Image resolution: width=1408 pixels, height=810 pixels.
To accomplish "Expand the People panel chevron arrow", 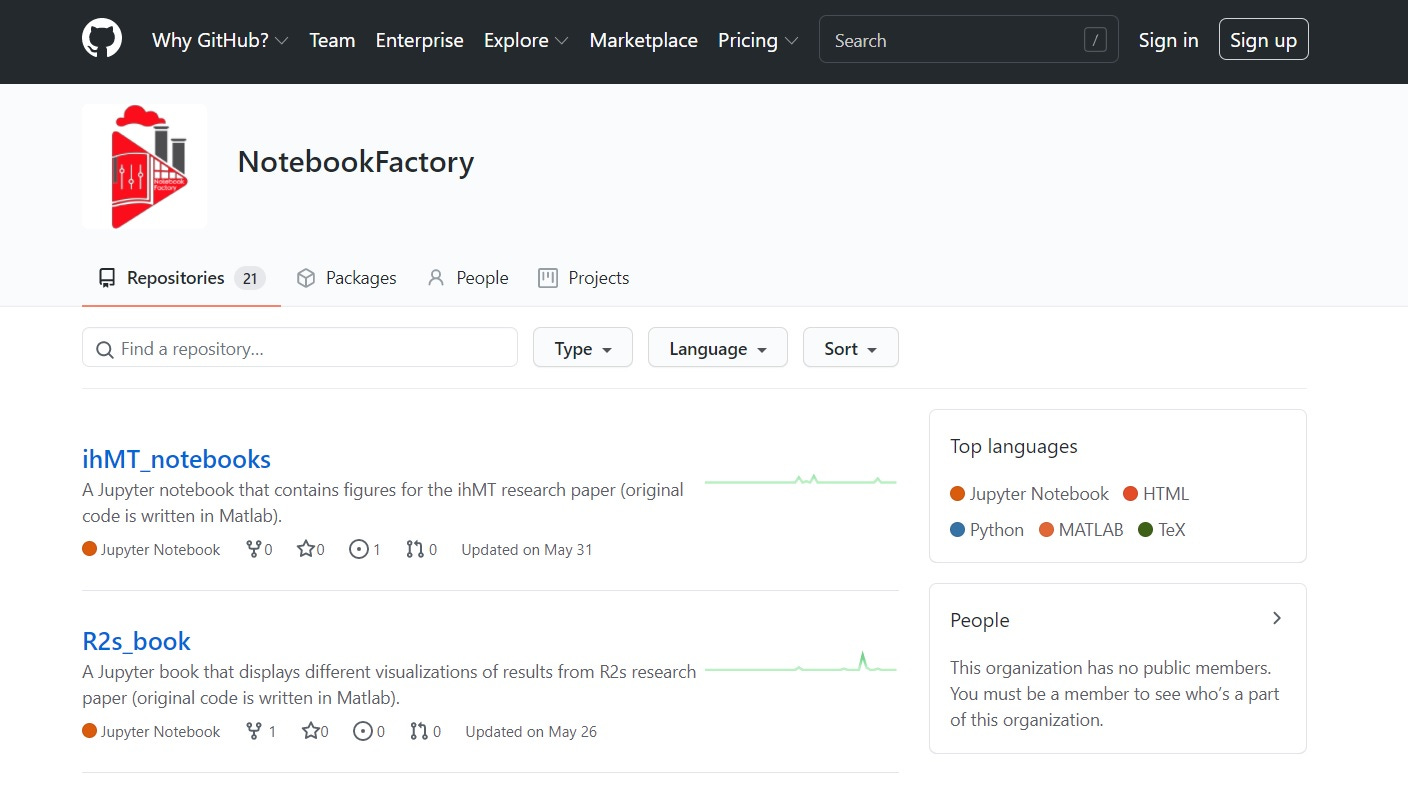I will click(x=1277, y=618).
